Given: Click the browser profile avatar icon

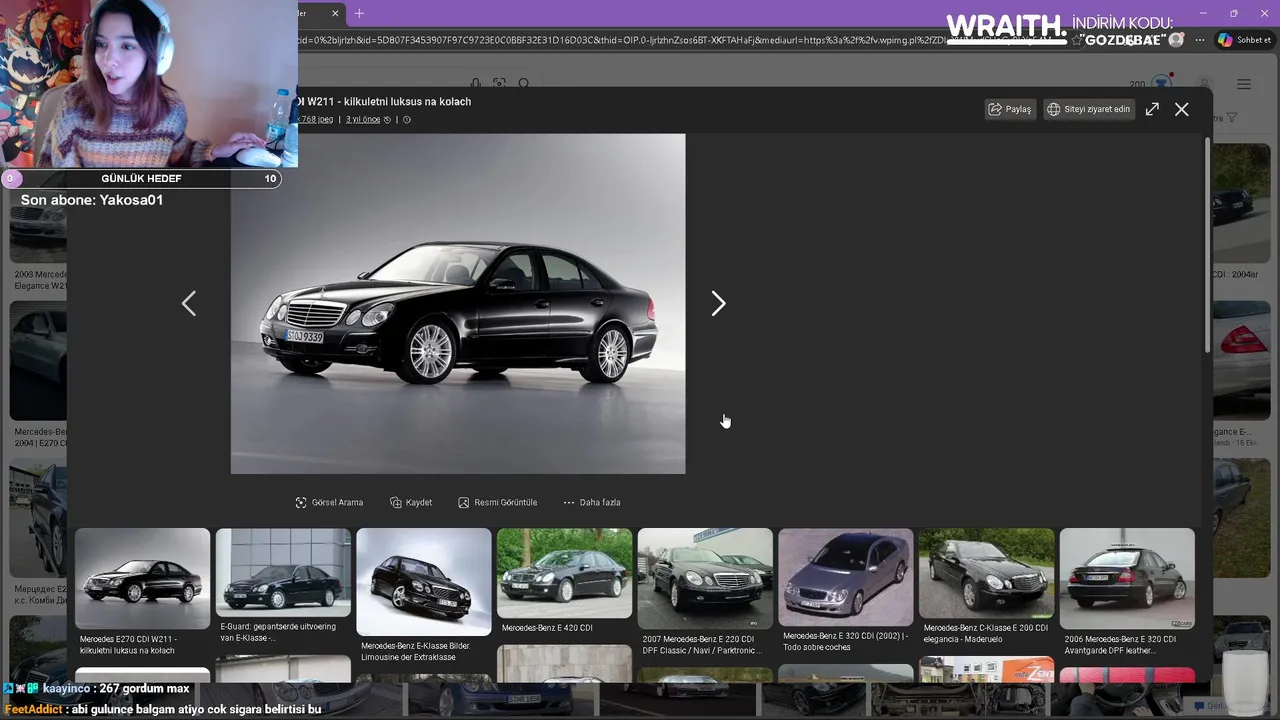Looking at the screenshot, I should [1176, 40].
